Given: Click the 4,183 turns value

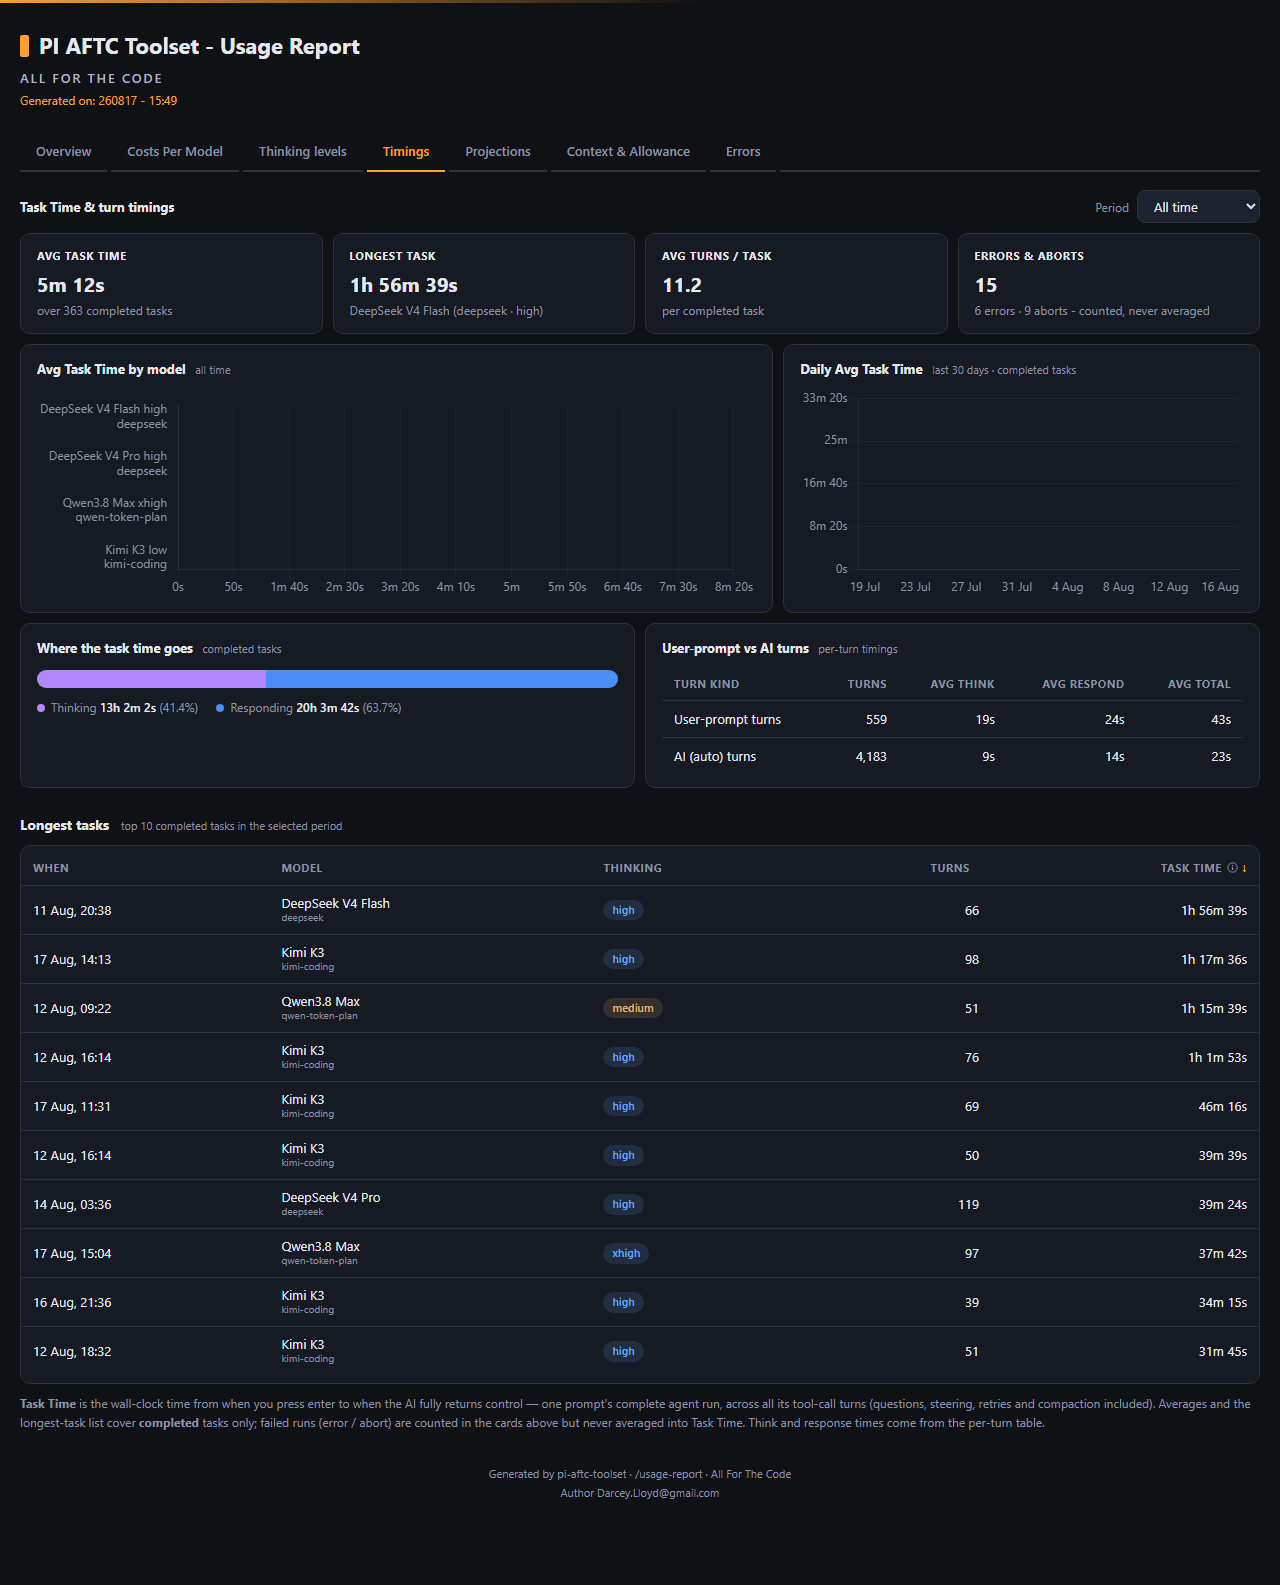Looking at the screenshot, I should click(871, 757).
